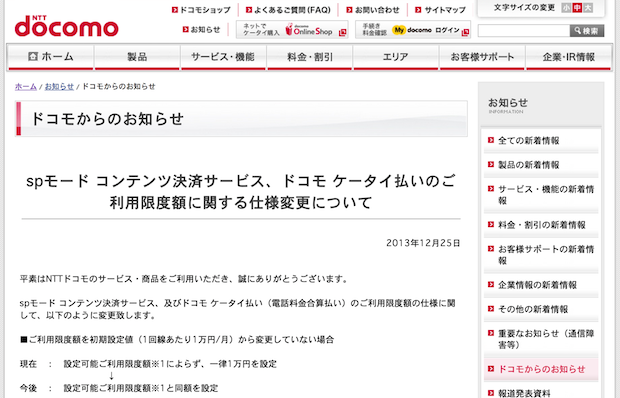The height and width of the screenshot is (398, 620).
Task: Click the NTT docomo logo
Action: [x=66, y=26]
